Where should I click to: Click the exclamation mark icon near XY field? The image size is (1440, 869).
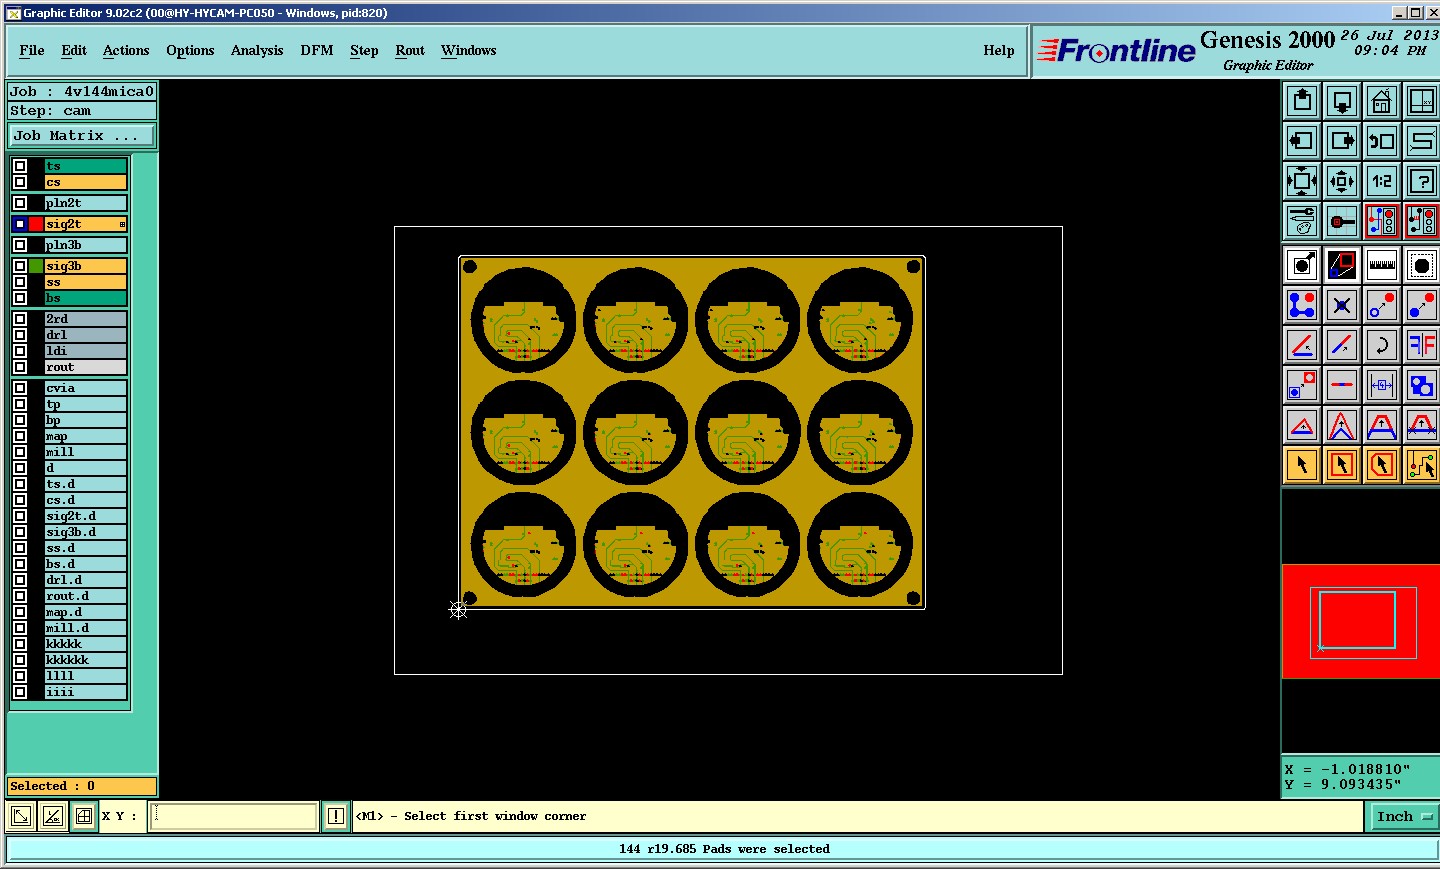click(335, 816)
